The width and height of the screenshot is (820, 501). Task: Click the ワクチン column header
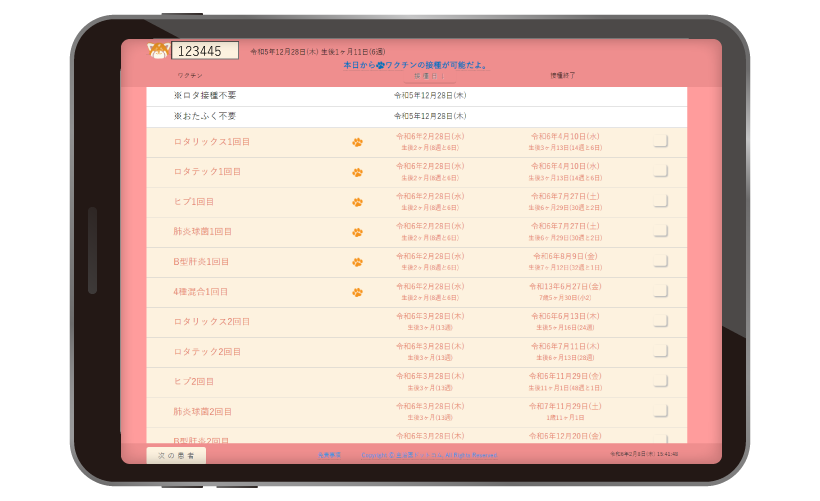tap(190, 75)
